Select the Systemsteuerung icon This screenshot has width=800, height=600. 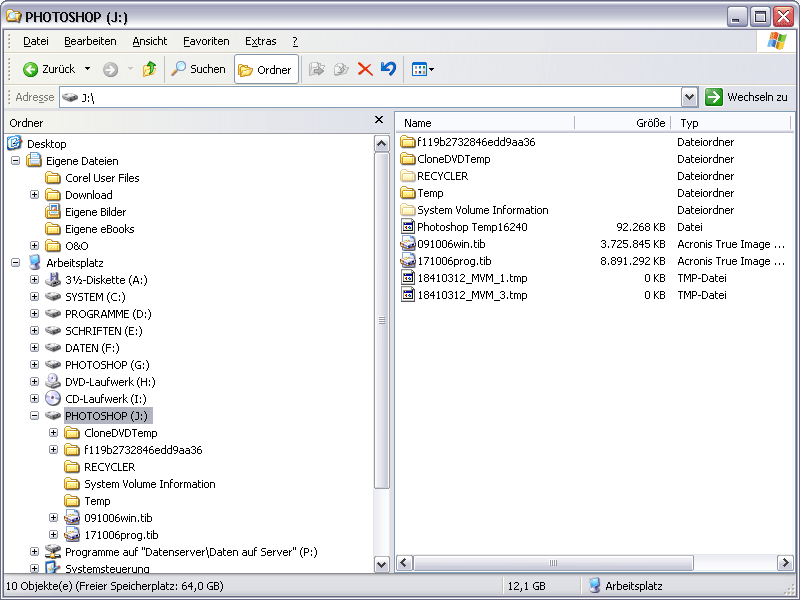(53, 567)
